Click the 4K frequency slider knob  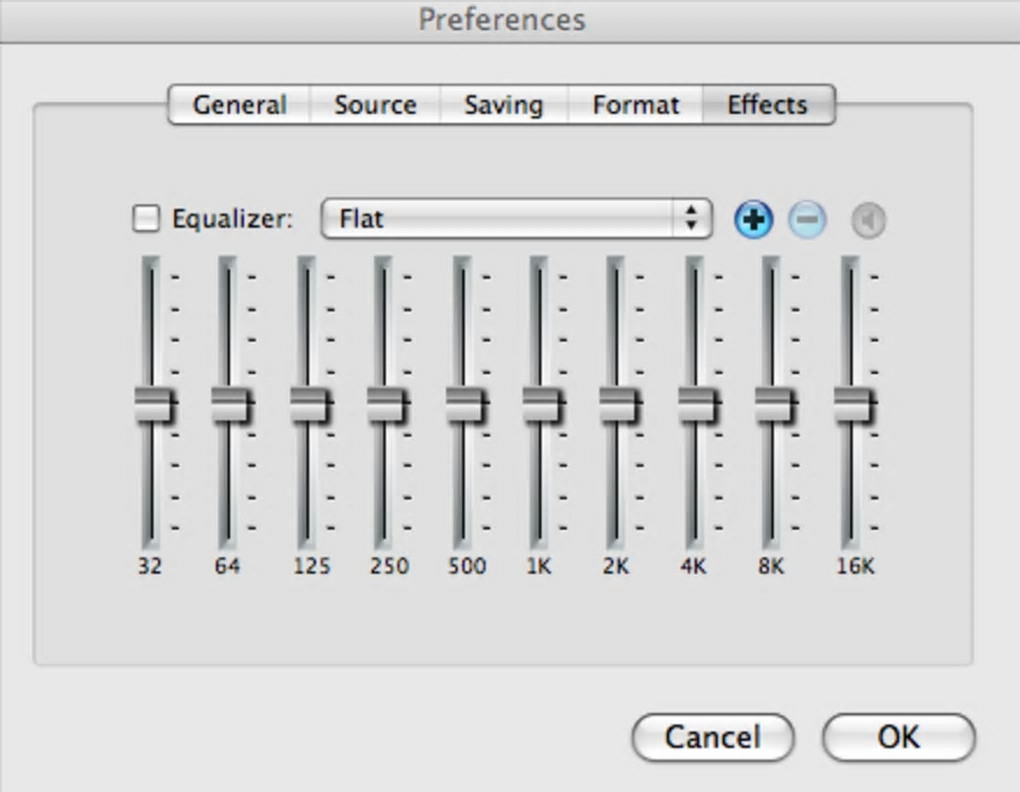(x=696, y=406)
